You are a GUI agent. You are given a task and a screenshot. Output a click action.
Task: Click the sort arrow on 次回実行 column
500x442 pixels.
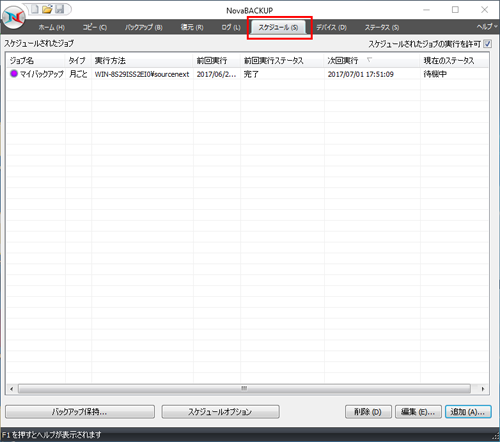(369, 60)
